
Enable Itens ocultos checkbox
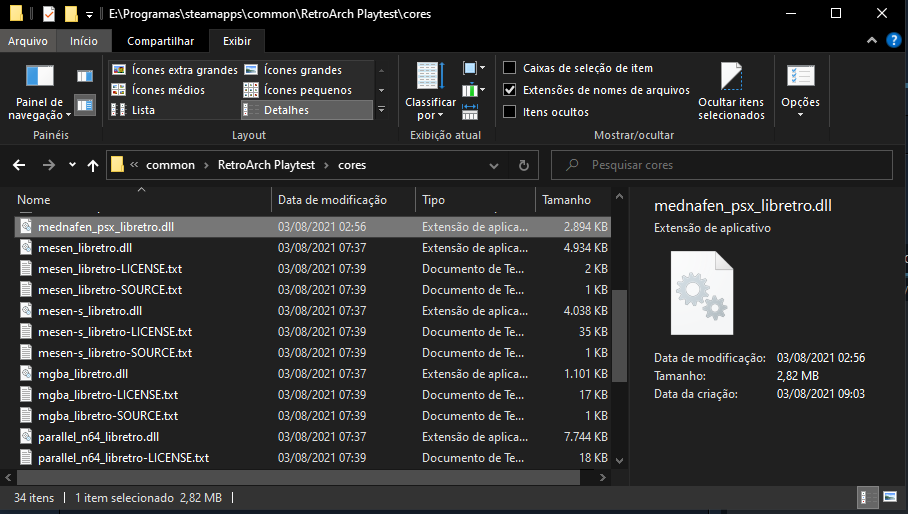coord(510,112)
